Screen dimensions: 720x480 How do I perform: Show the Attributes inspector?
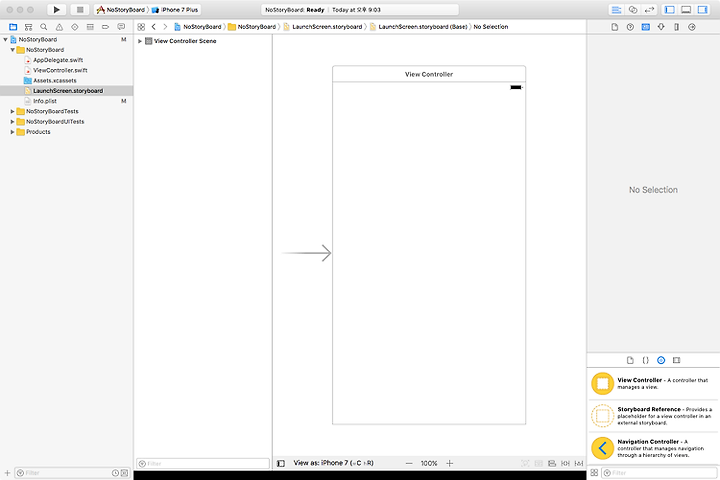click(661, 27)
